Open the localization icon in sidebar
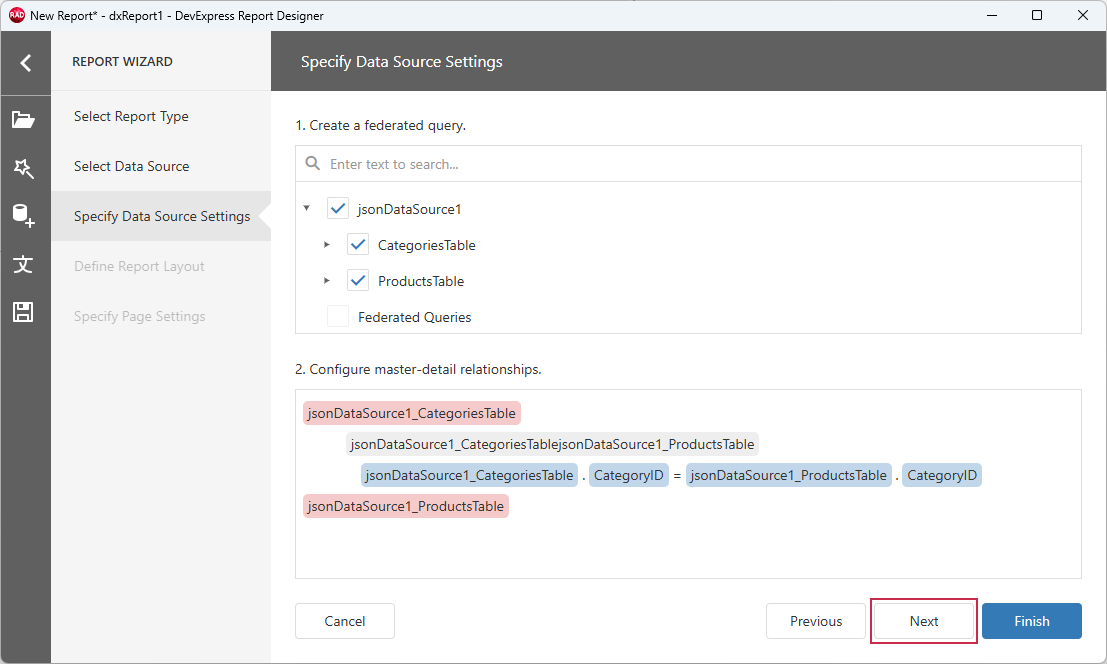The width and height of the screenshot is (1107, 664). pyautogui.click(x=23, y=264)
